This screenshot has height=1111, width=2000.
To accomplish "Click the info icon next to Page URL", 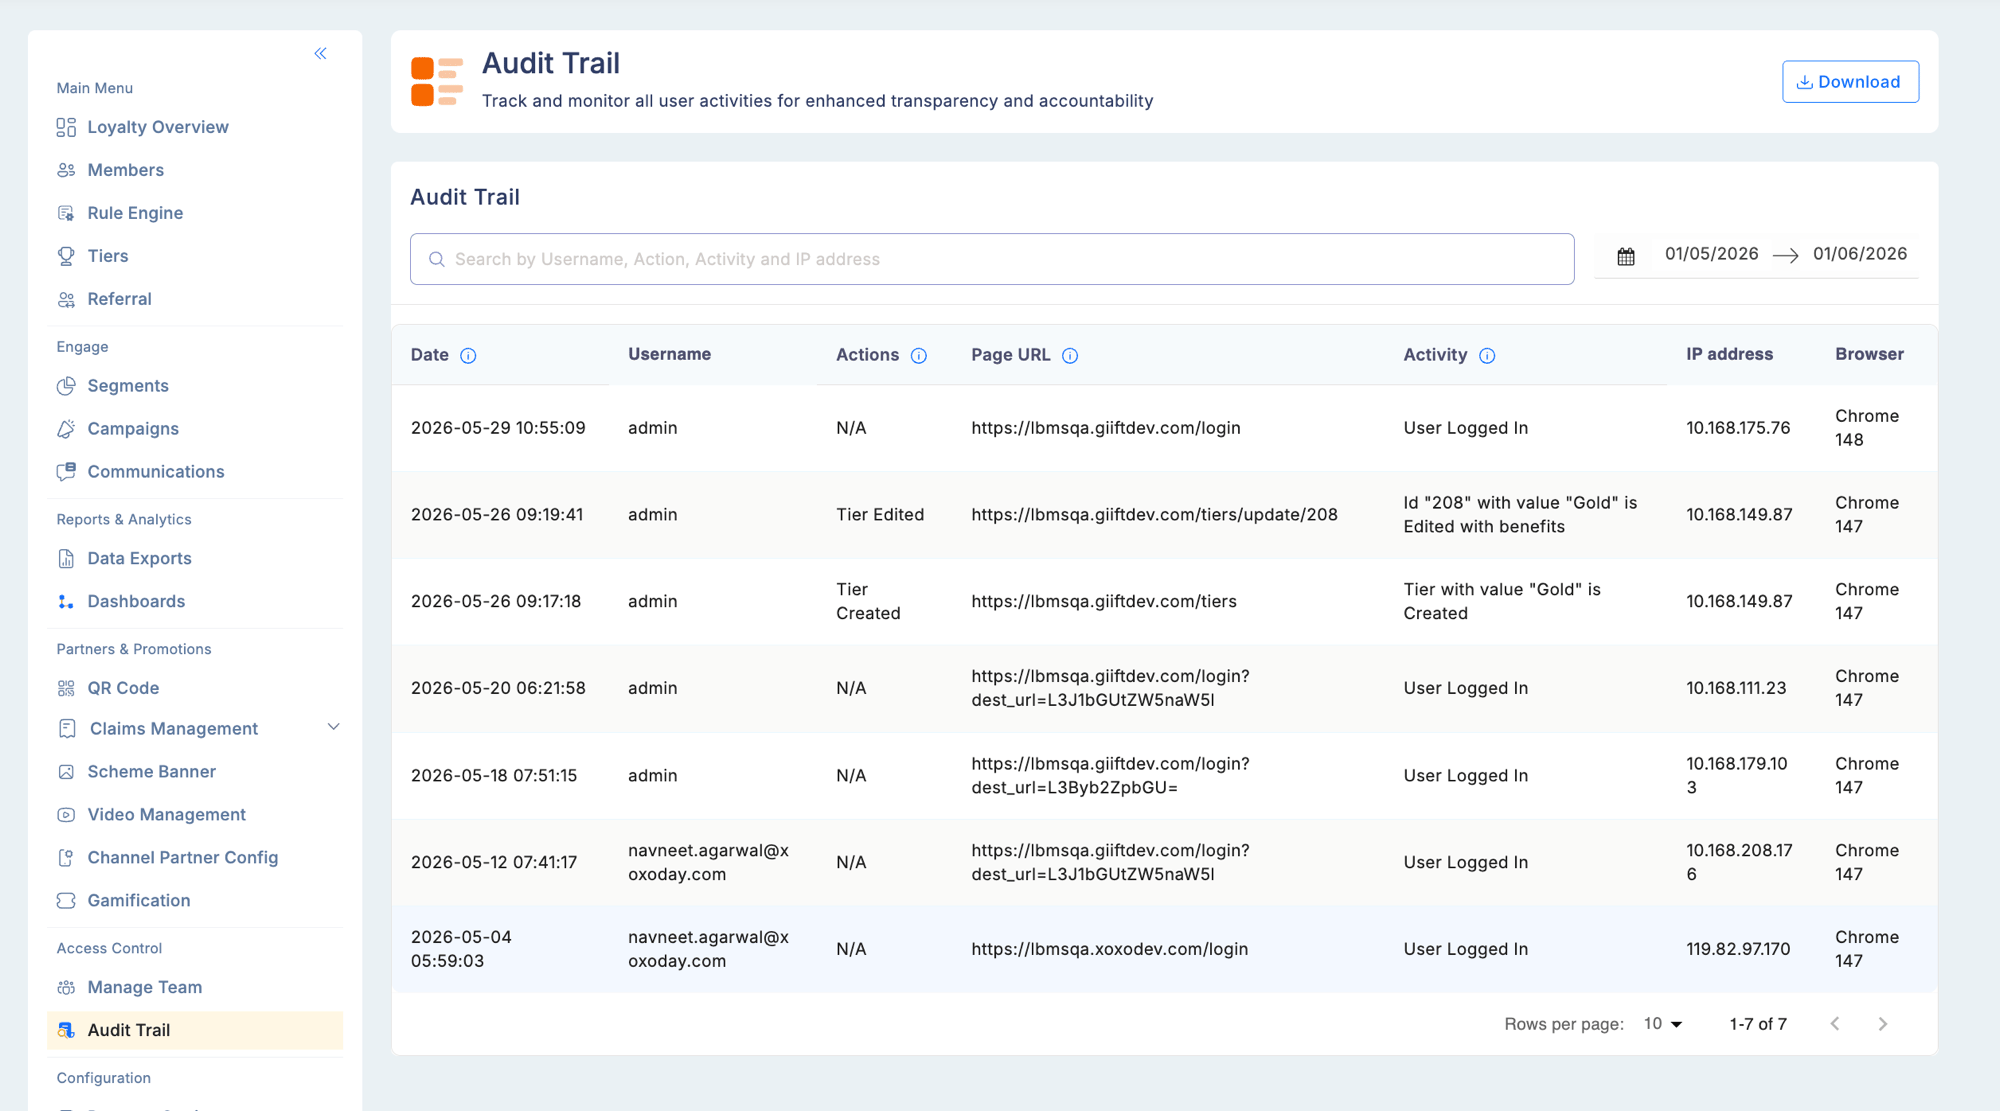I will coord(1070,356).
